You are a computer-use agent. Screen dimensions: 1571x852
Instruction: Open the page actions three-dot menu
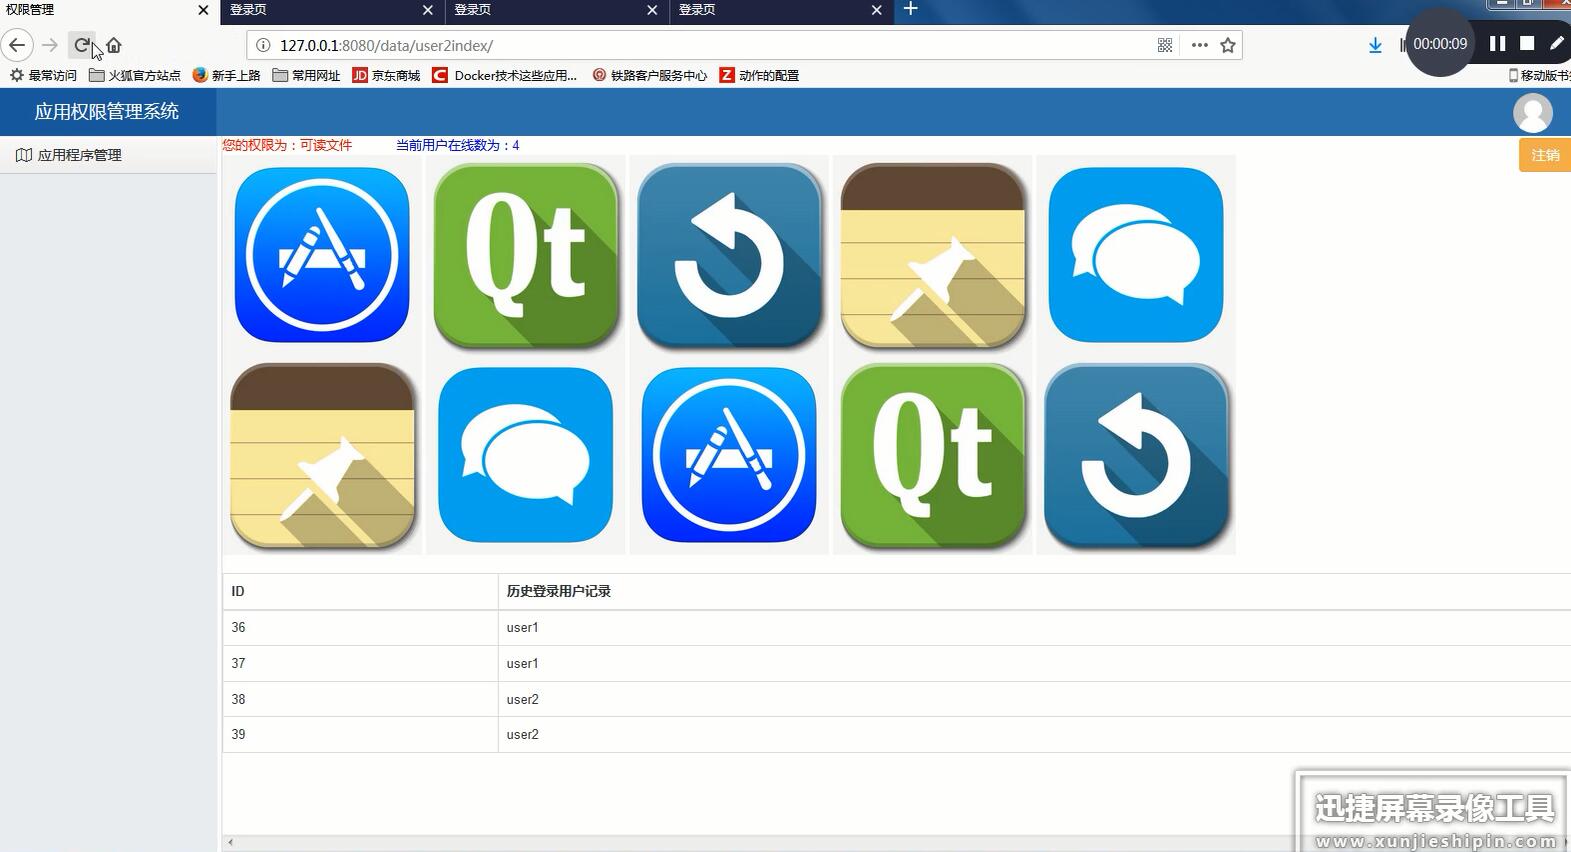[1200, 45]
